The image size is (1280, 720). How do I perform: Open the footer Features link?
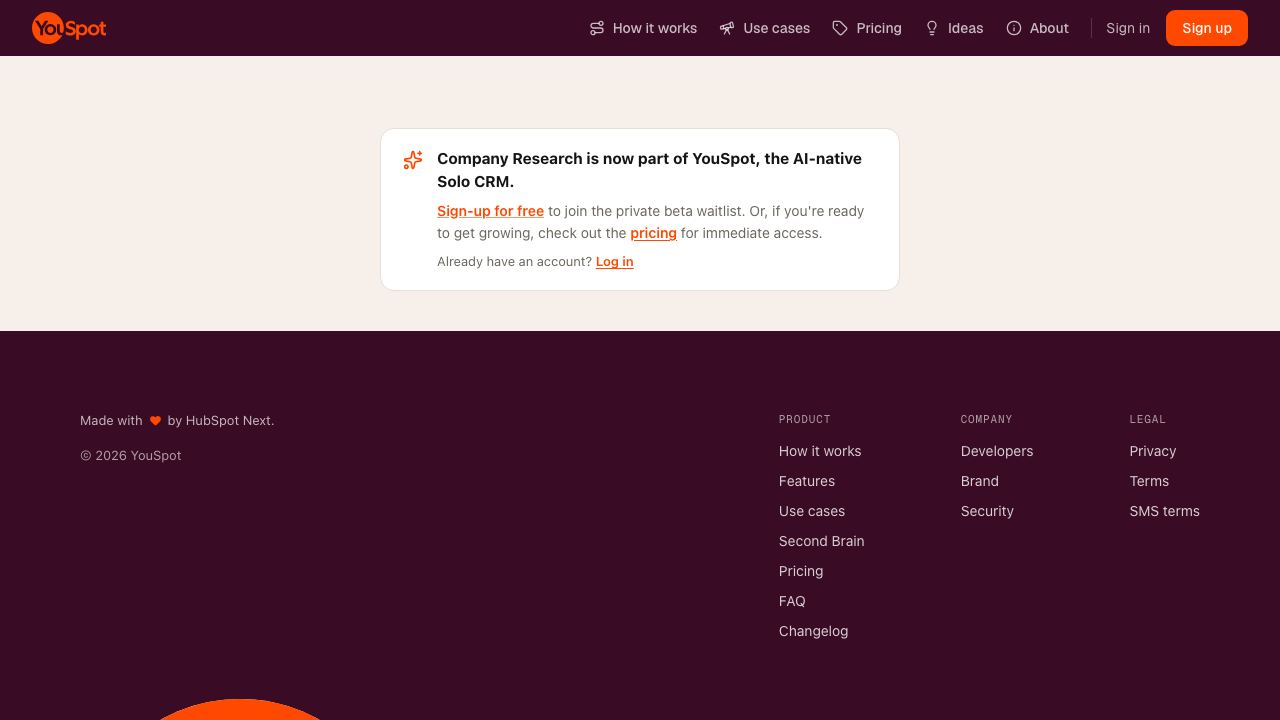[807, 481]
